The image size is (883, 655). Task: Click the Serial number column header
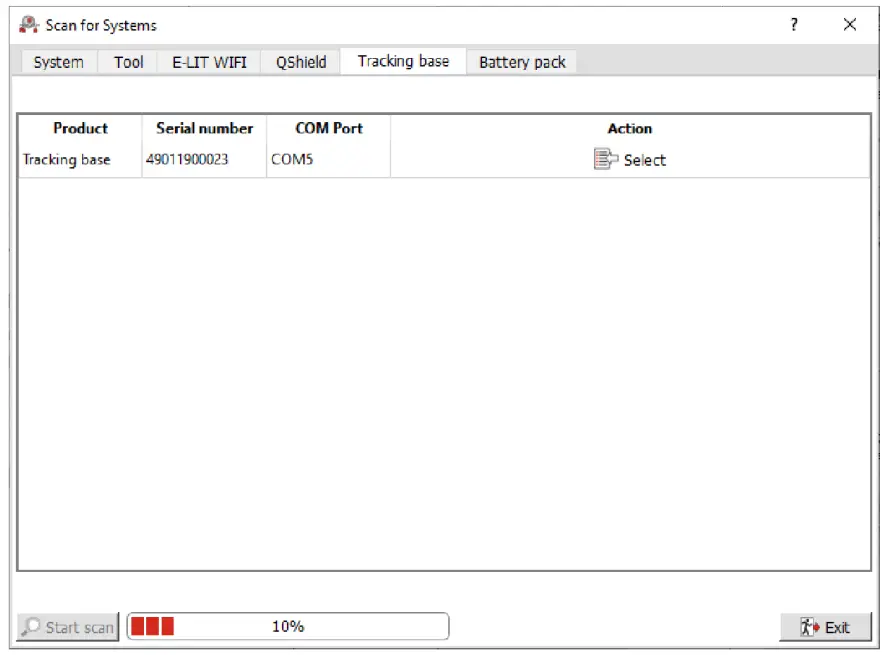click(203, 128)
